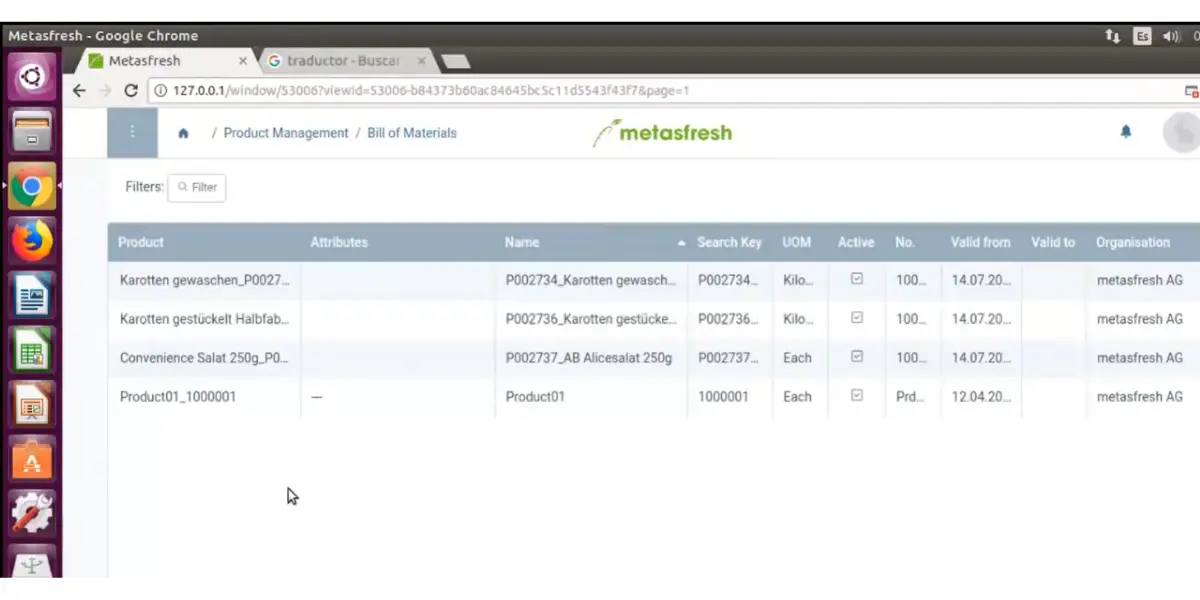Screen dimensions: 1200x600
Task: Open Ubuntu Software from the dock
Action: tap(32, 461)
